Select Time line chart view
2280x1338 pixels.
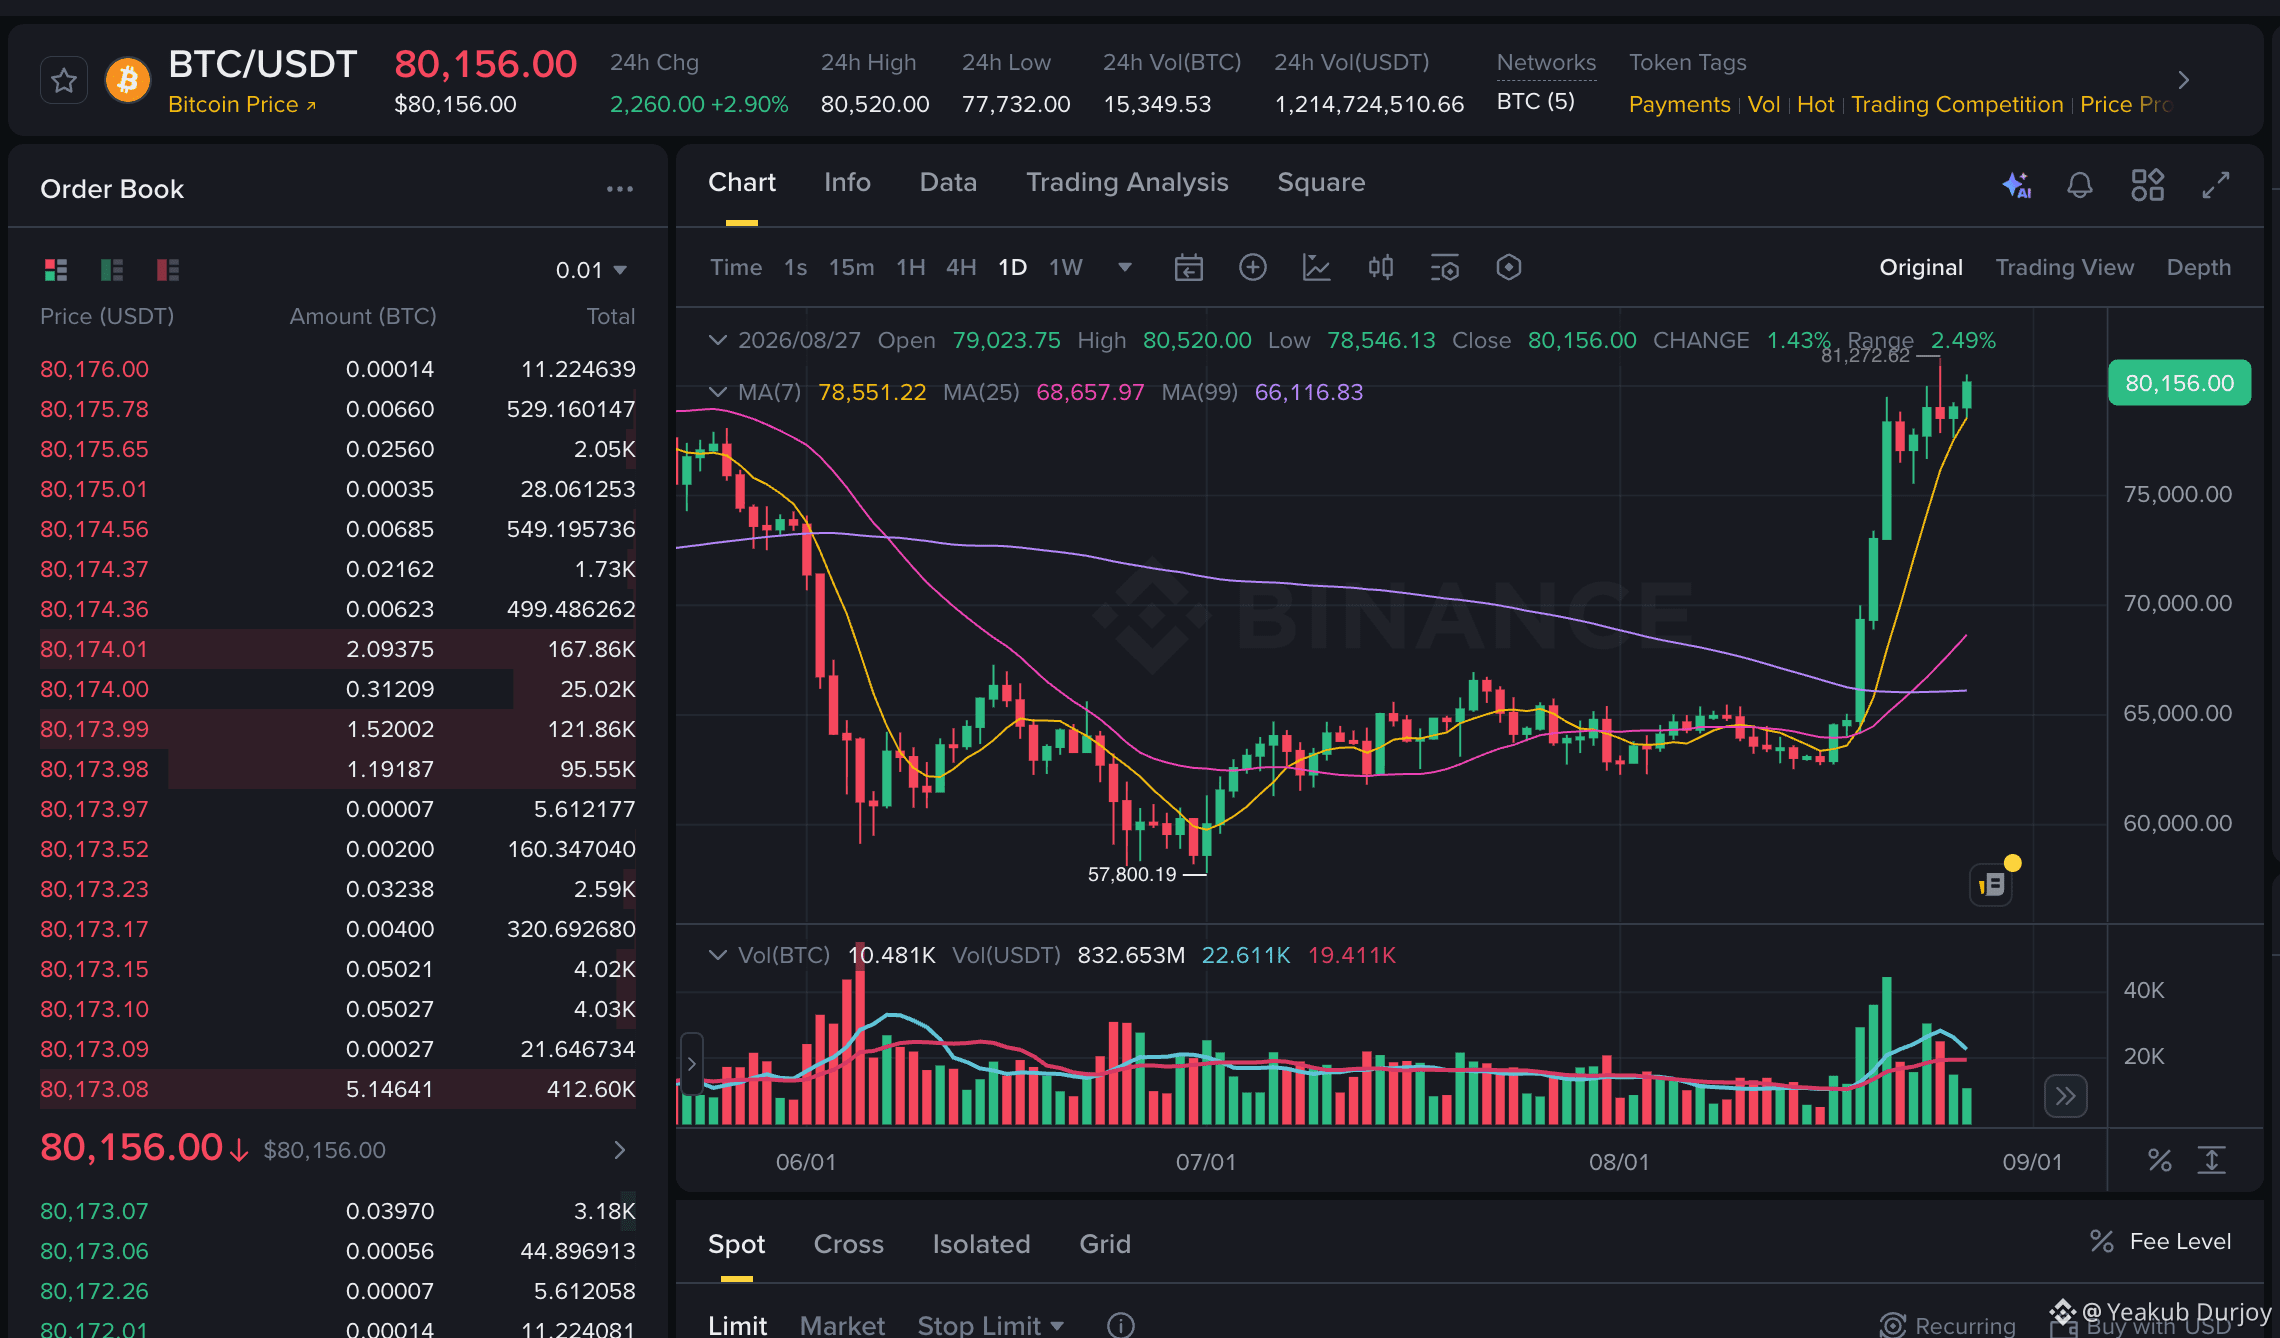coord(736,268)
